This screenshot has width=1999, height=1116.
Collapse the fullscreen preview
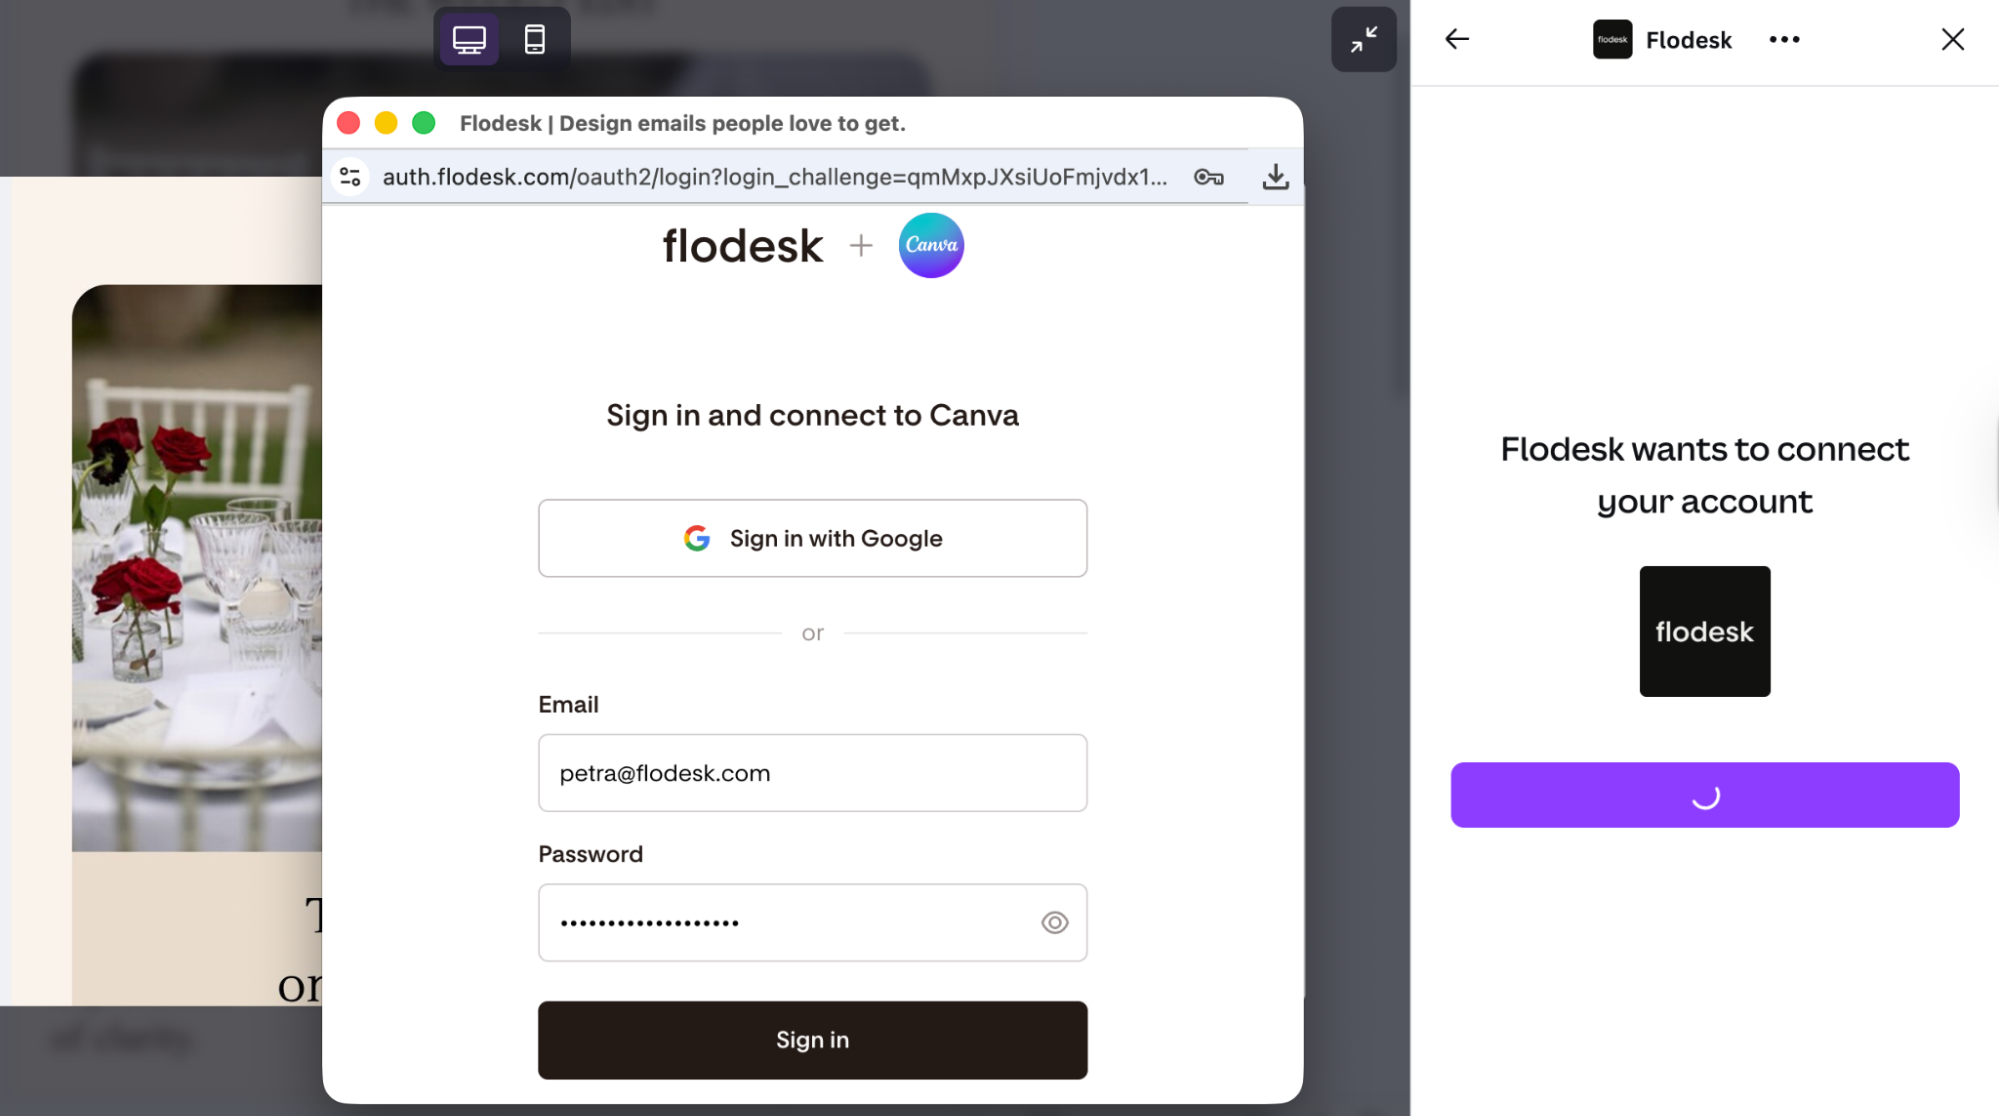[x=1363, y=40]
